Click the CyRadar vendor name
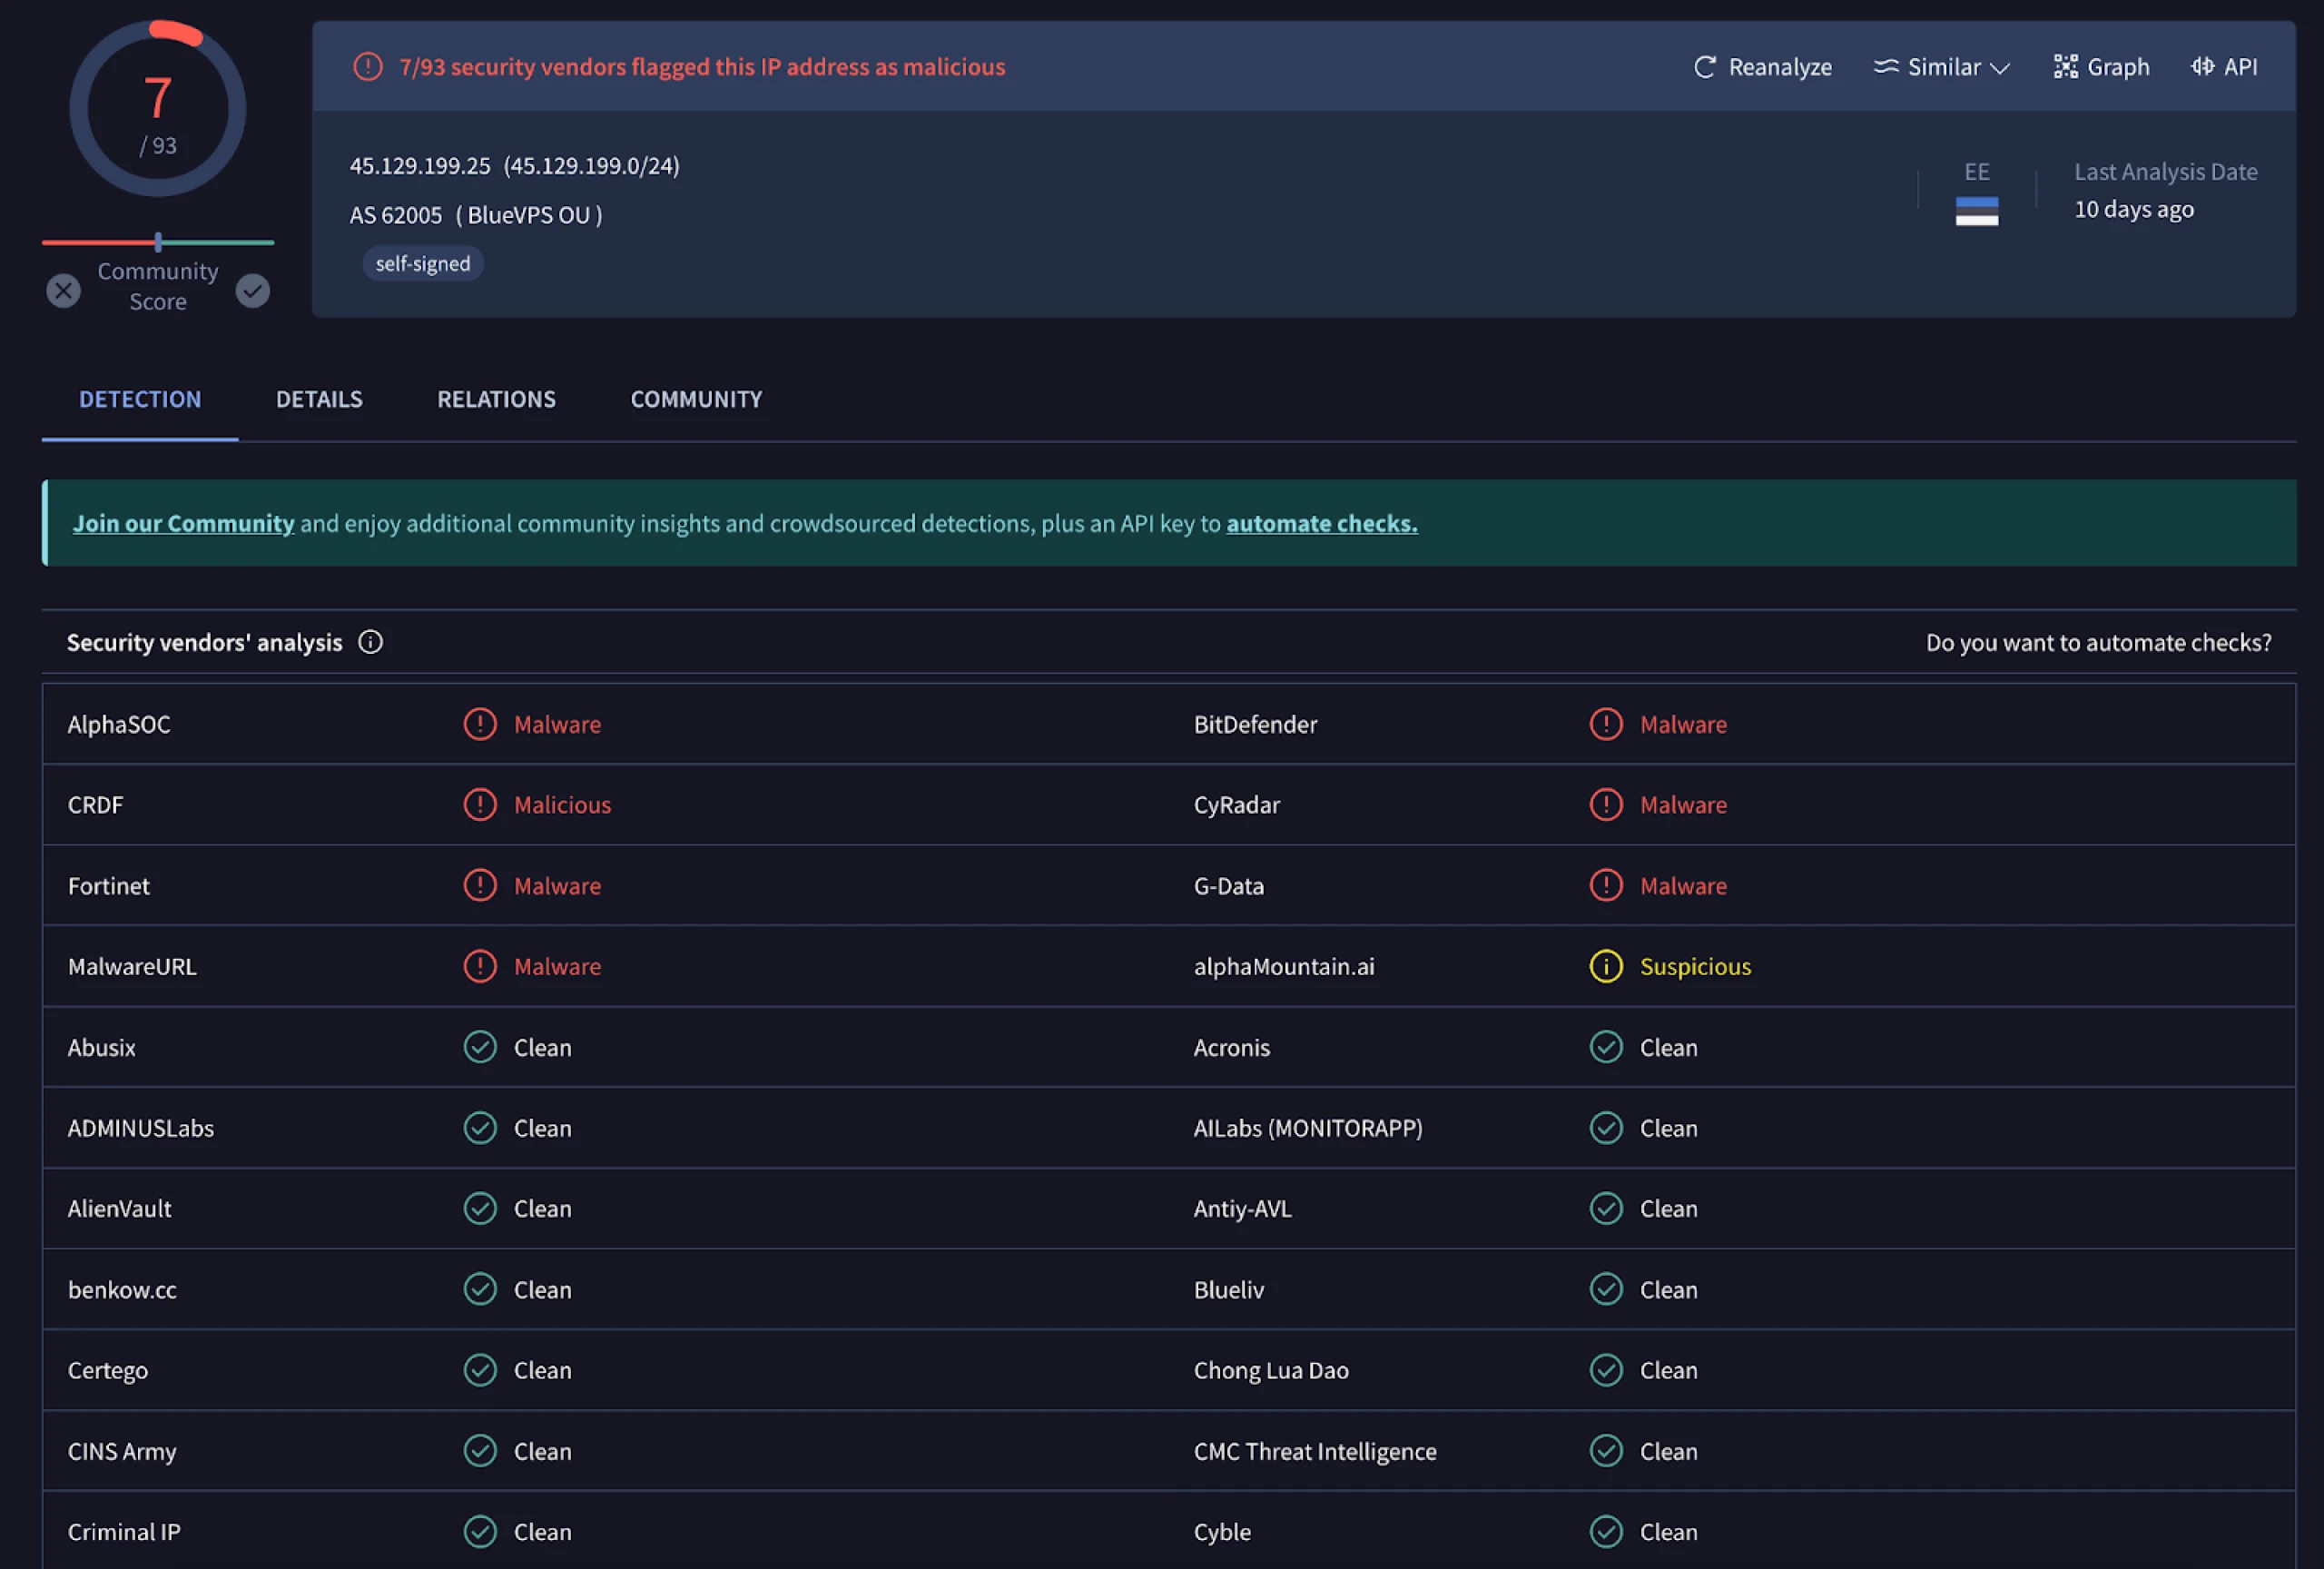 click(x=1237, y=805)
